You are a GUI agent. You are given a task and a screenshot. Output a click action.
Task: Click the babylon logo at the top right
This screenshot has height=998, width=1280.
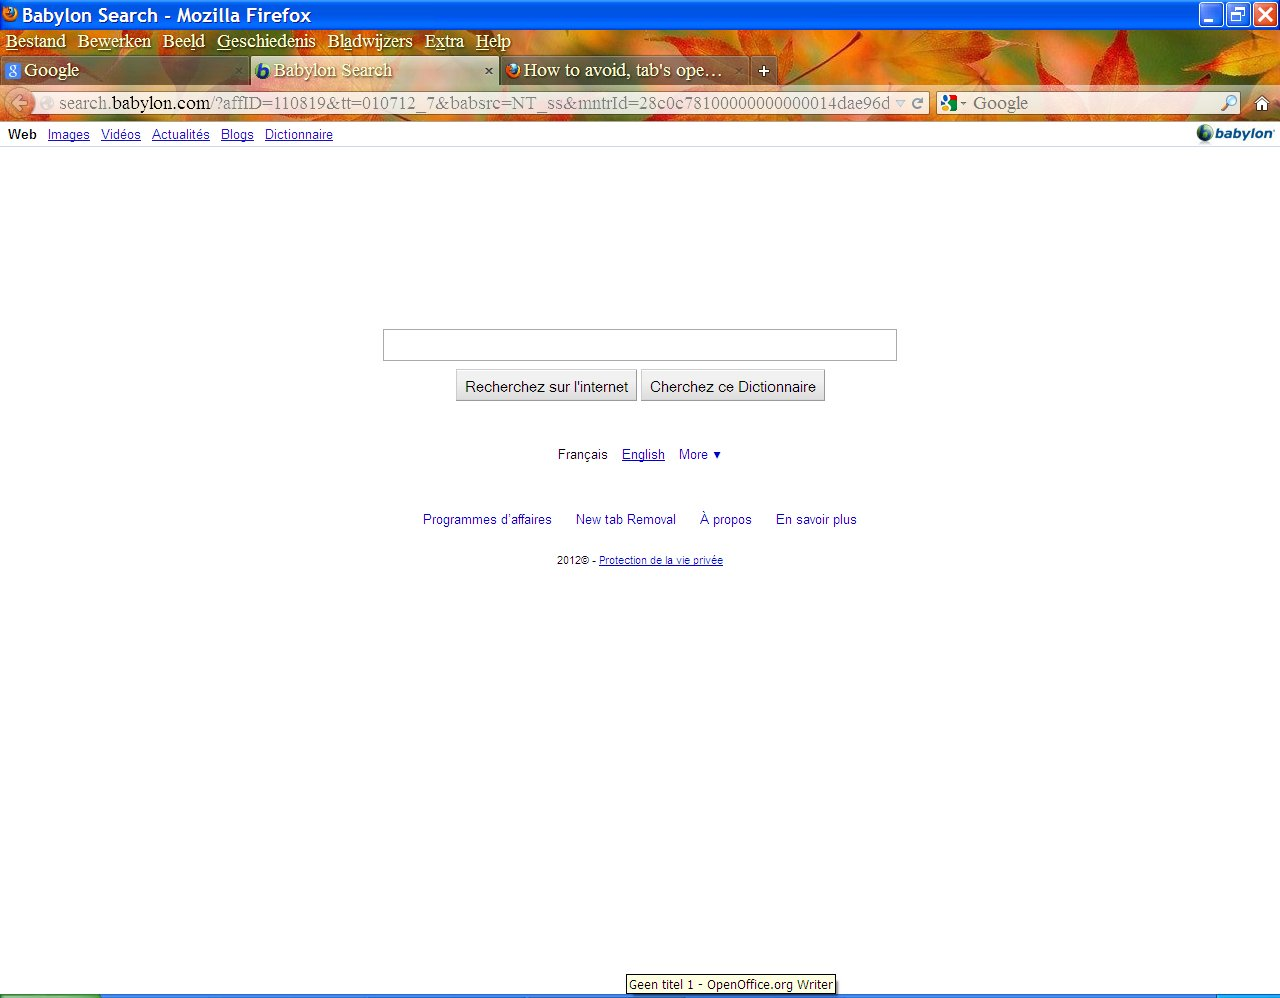[x=1235, y=133]
